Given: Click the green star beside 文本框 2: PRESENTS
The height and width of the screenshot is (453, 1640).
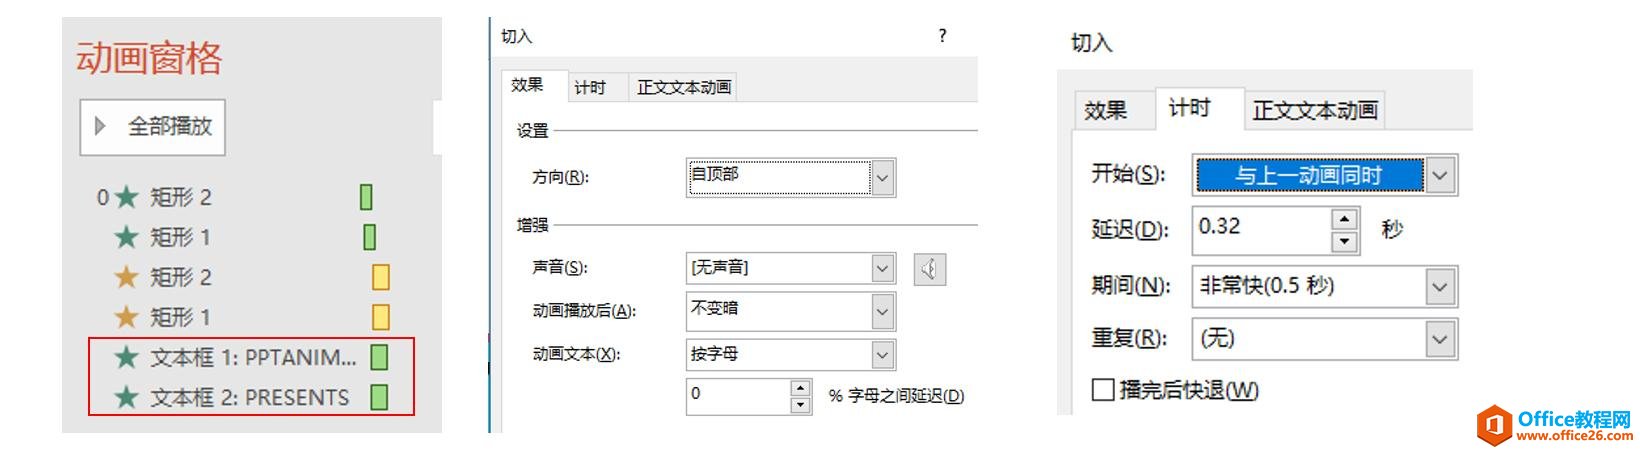Looking at the screenshot, I should (126, 397).
